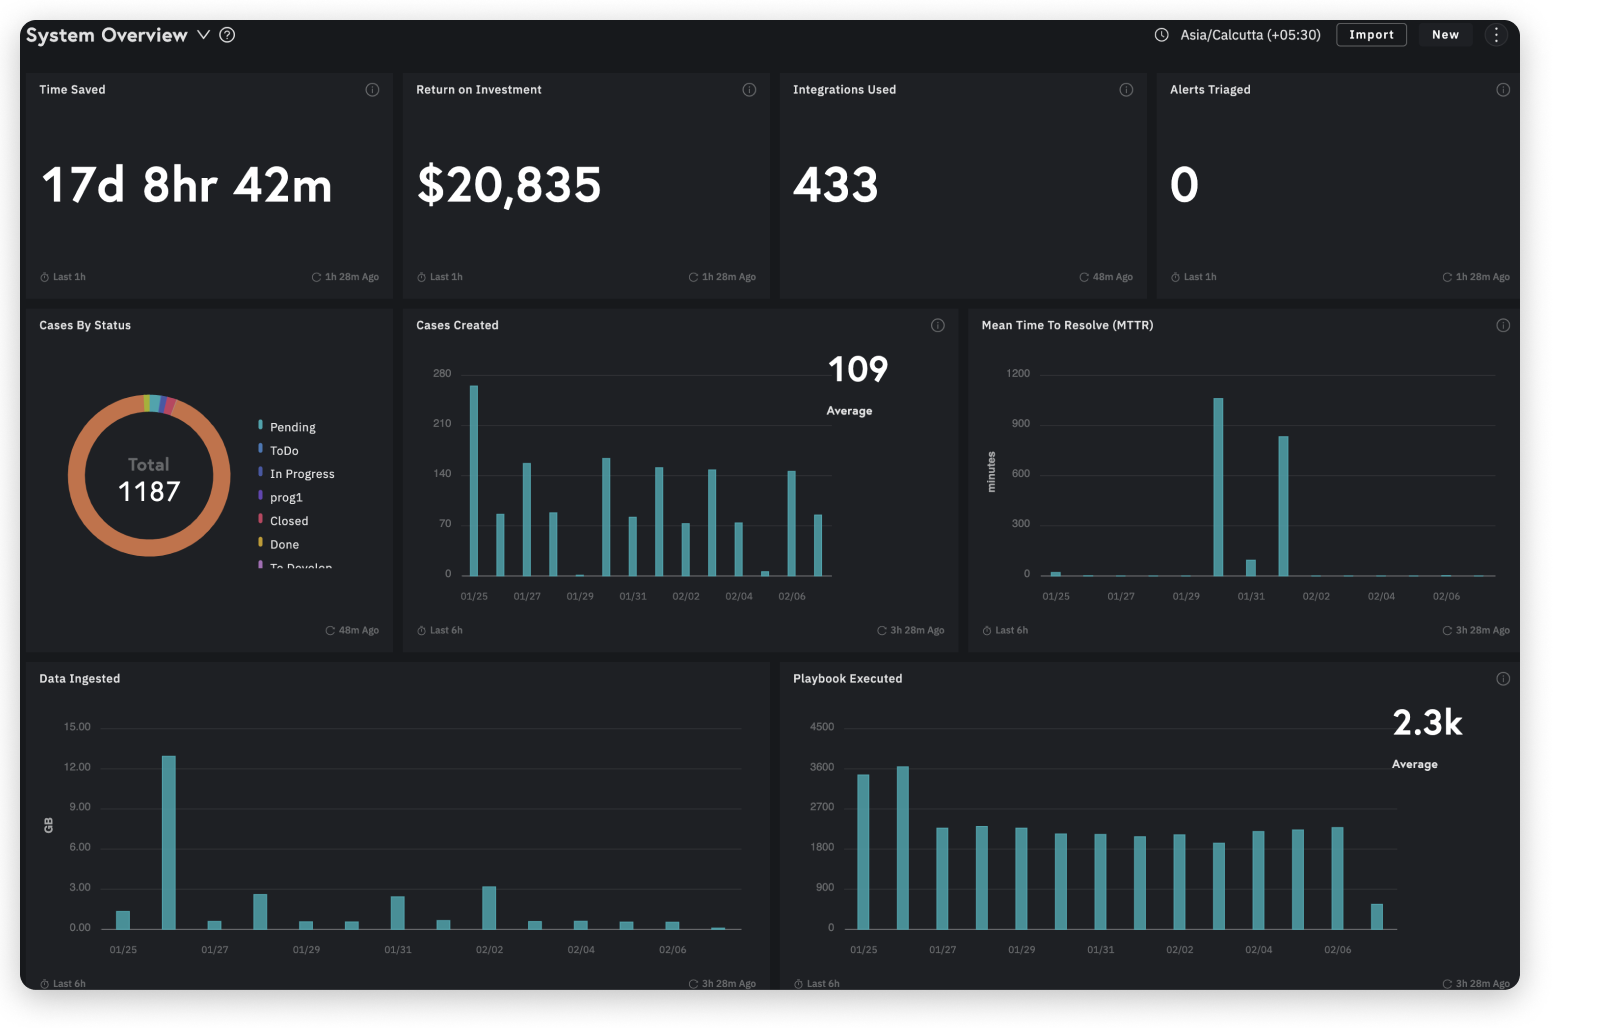This screenshot has width=1600, height=1028.
Task: Click the System Overview dashboard title
Action: (x=107, y=35)
